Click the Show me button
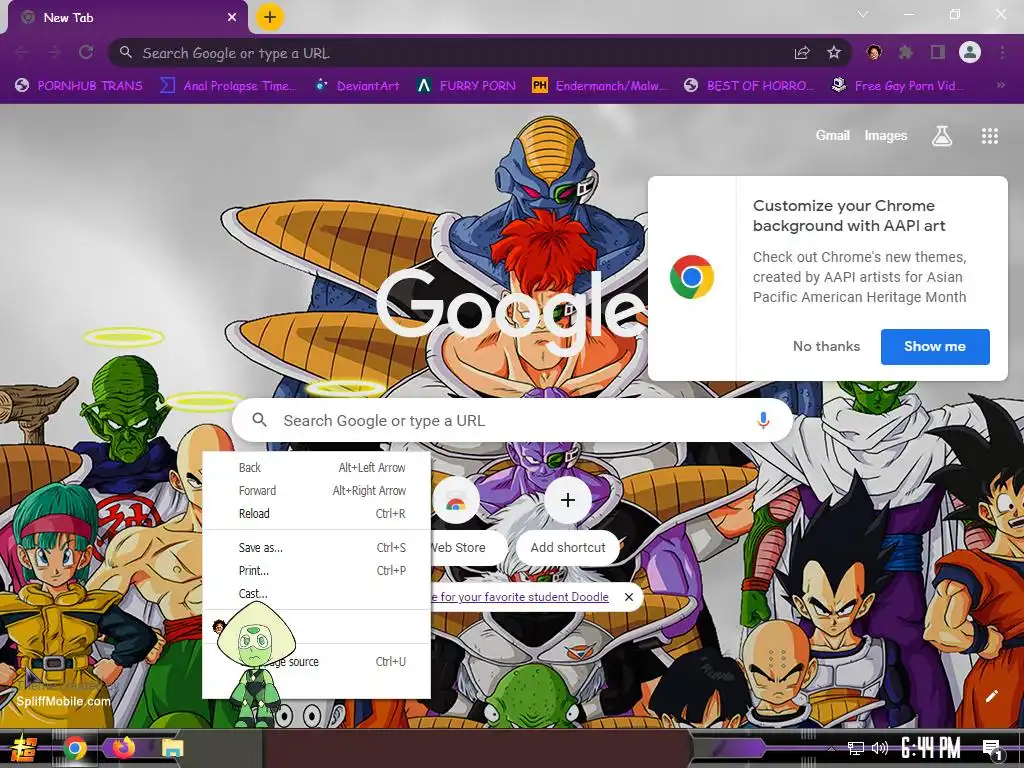 (935, 347)
